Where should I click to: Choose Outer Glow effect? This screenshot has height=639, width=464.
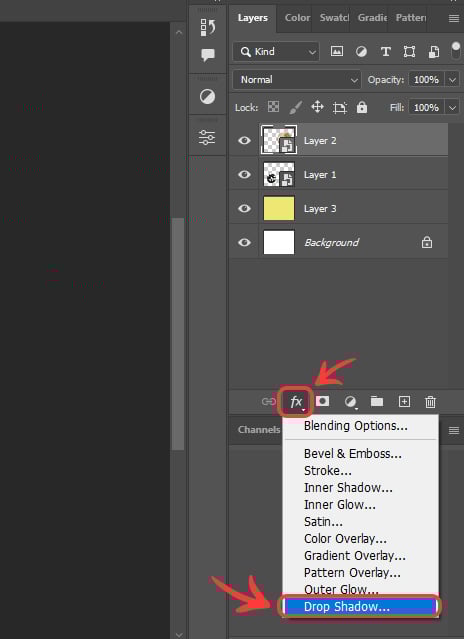(361, 589)
